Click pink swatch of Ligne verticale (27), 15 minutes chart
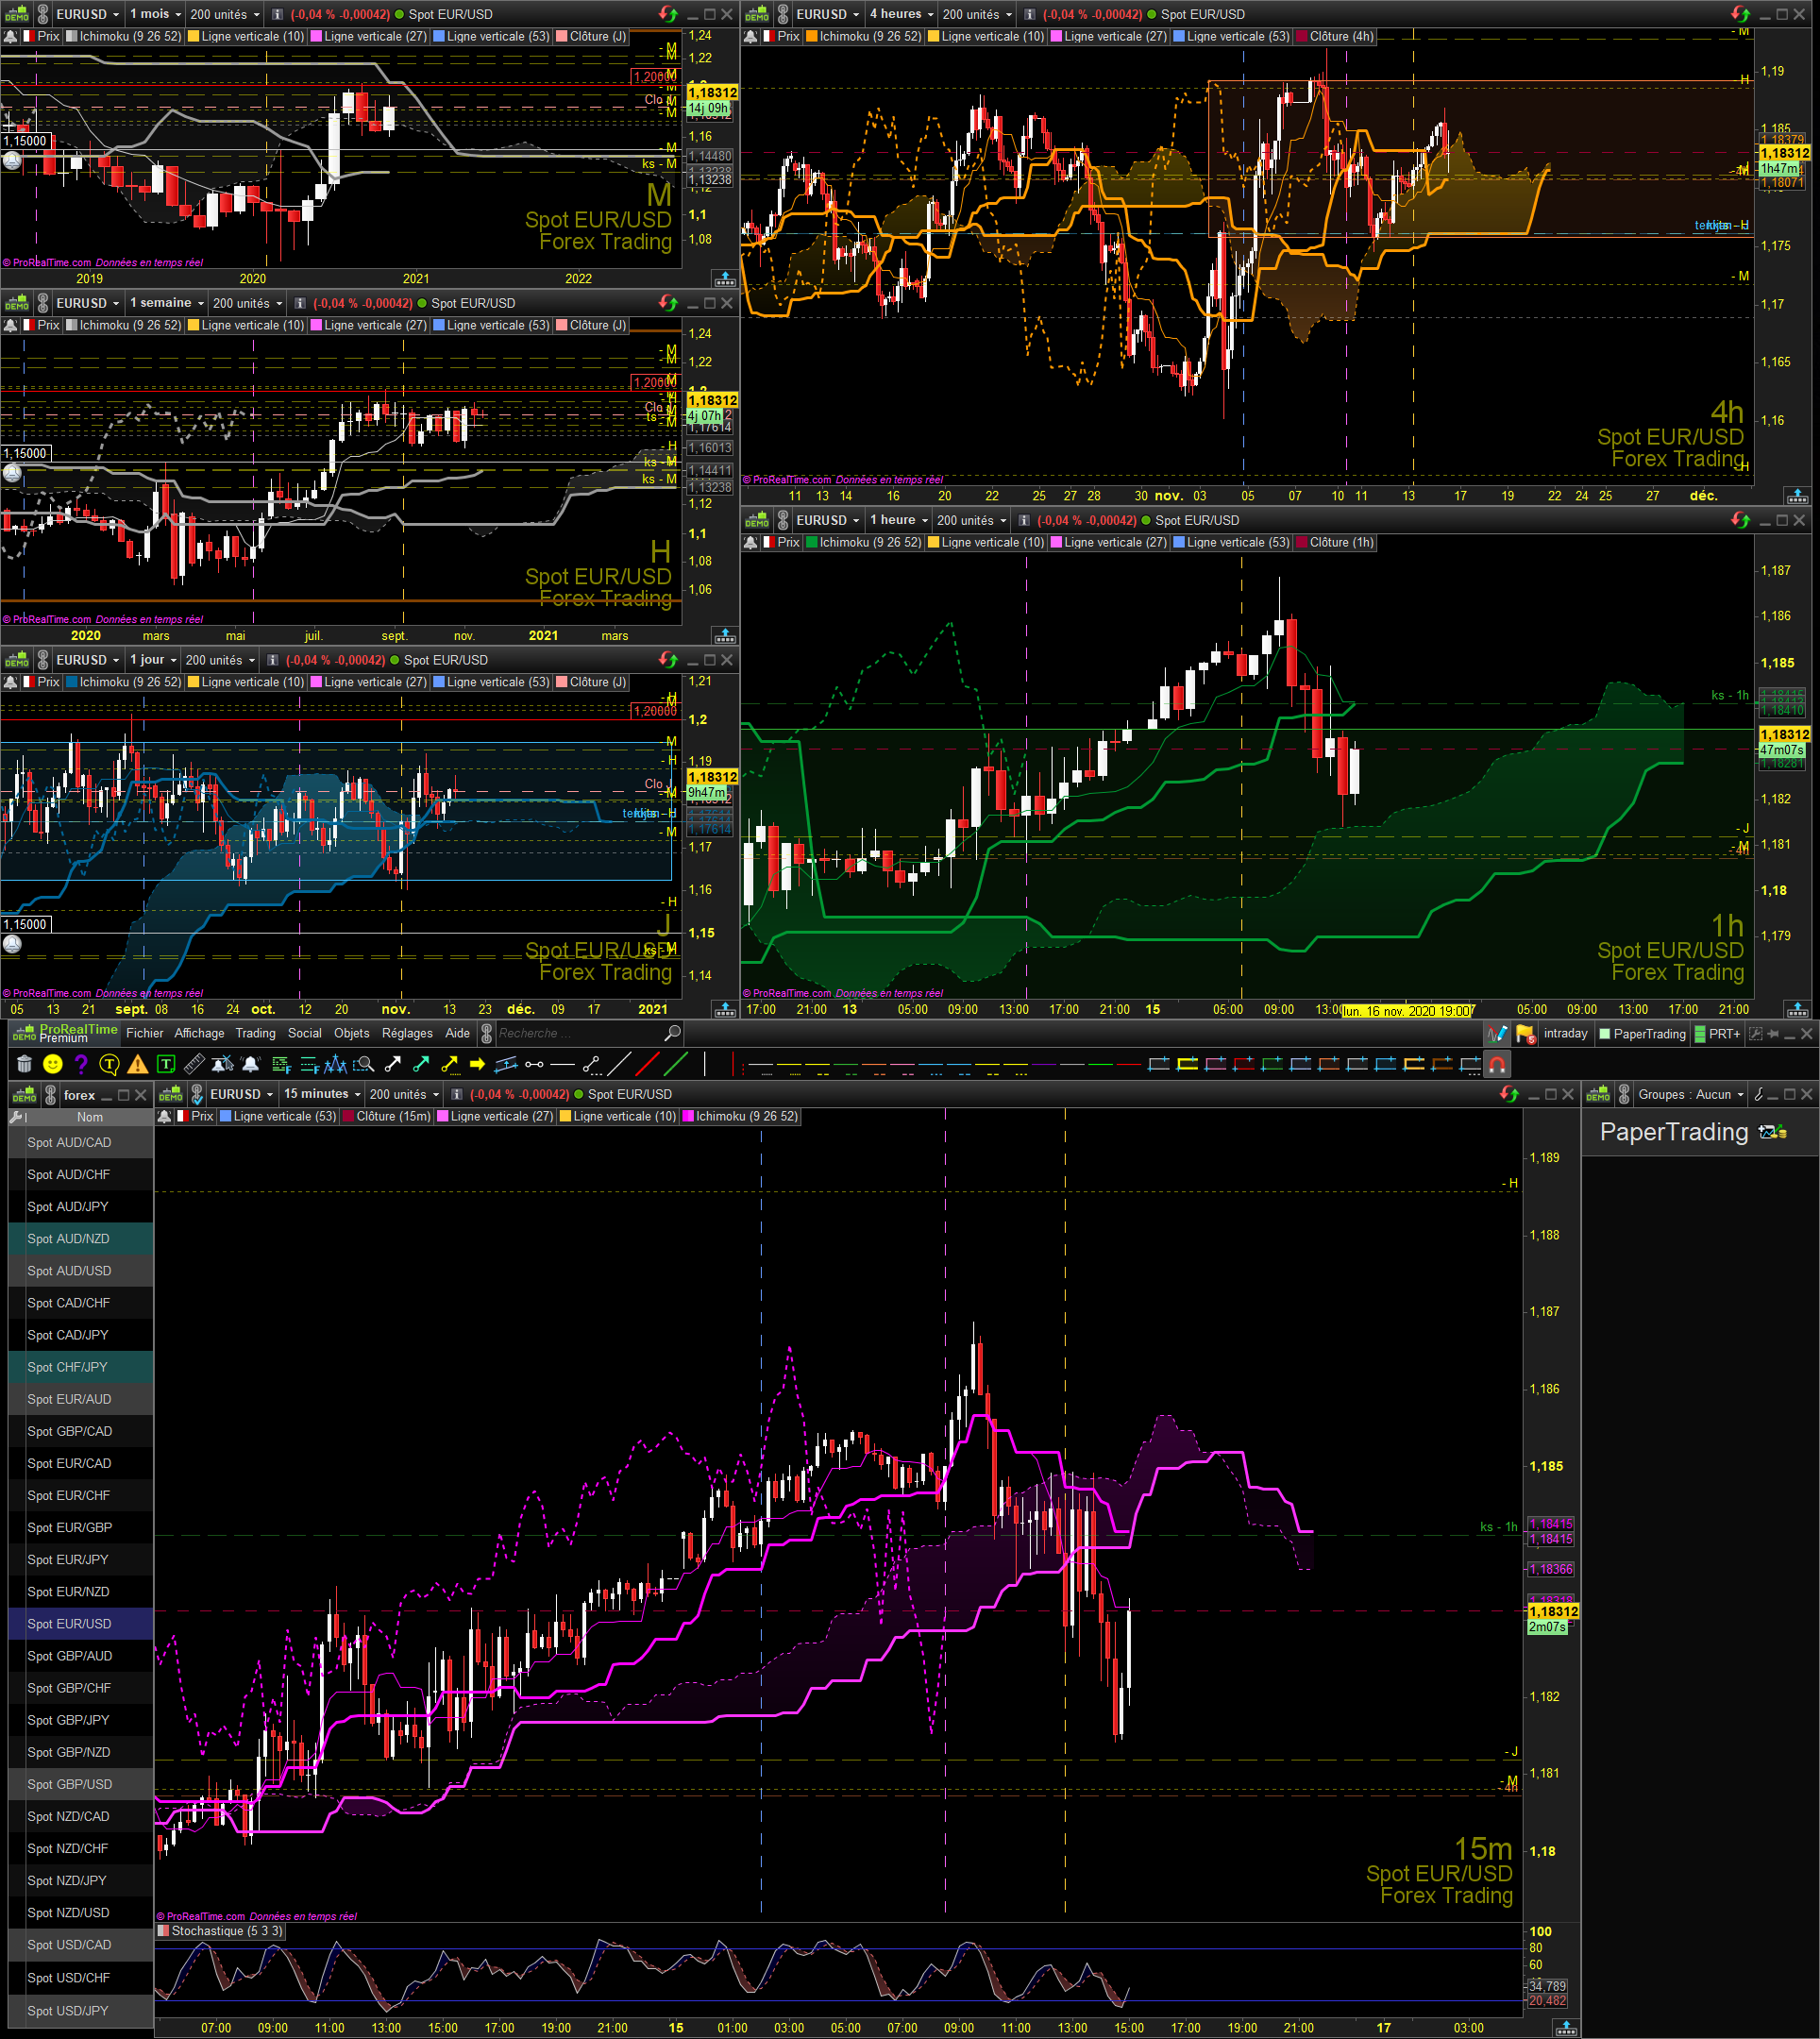This screenshot has width=1820, height=2039. (x=443, y=1116)
